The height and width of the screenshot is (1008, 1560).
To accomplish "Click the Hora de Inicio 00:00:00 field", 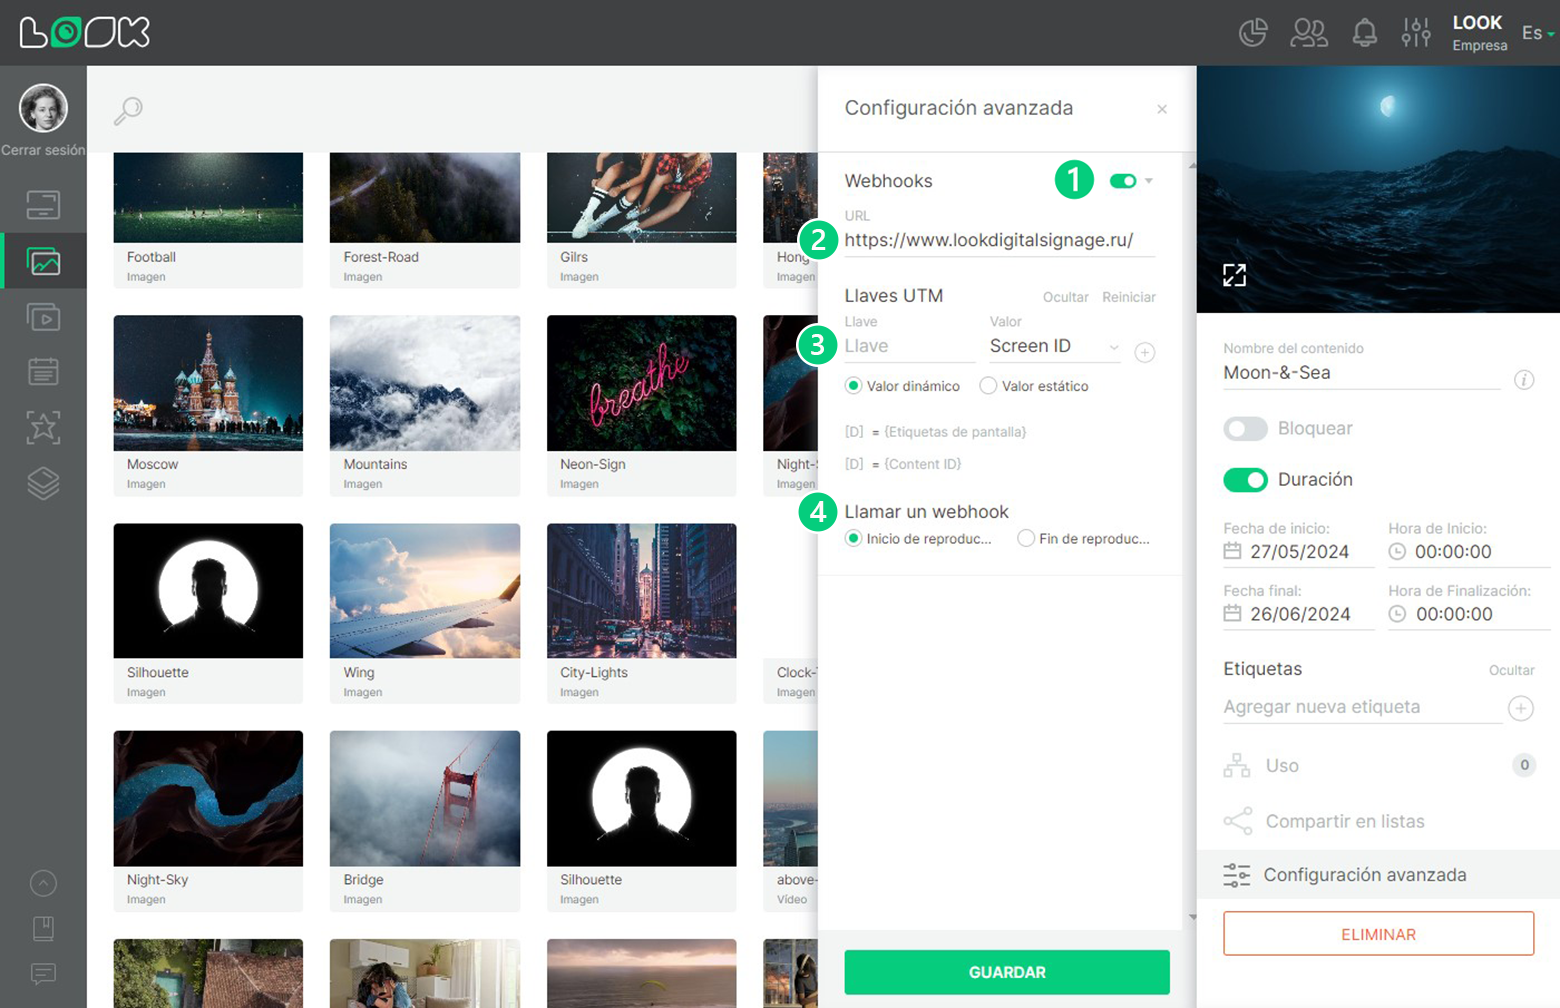I will point(1468,552).
